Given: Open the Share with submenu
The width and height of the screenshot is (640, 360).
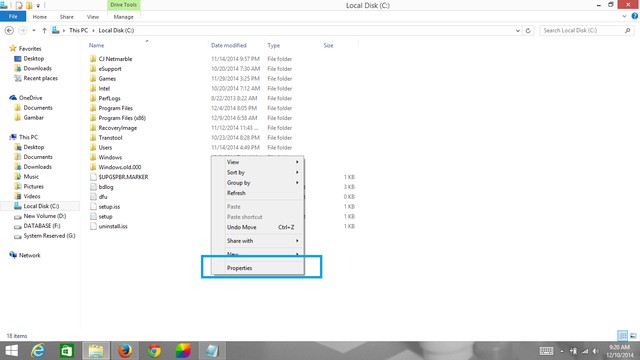Looking at the screenshot, I should click(x=258, y=241).
